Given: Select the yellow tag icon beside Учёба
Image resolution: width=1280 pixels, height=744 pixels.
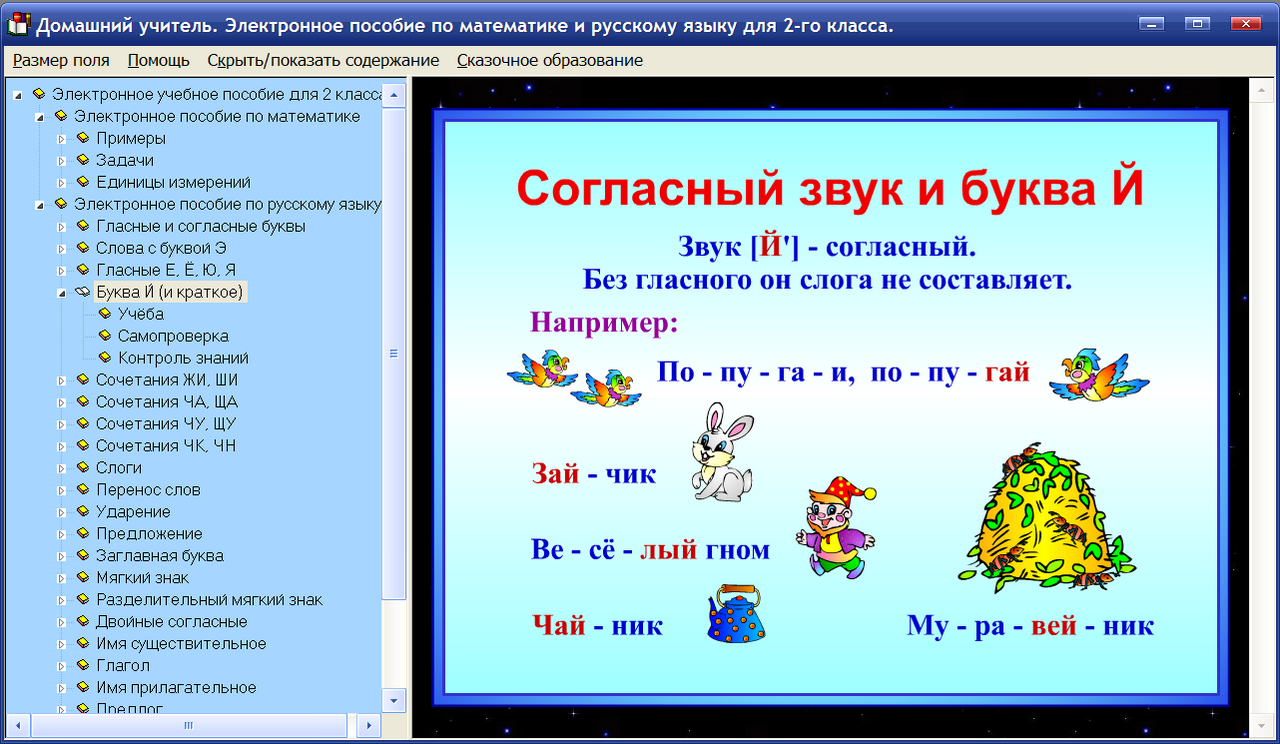Looking at the screenshot, I should pos(106,314).
